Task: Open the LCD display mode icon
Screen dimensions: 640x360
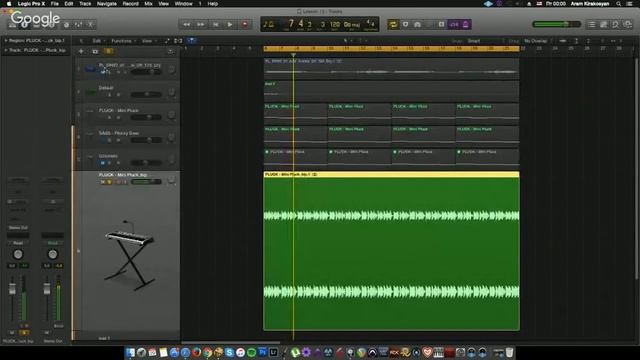Action: point(268,24)
